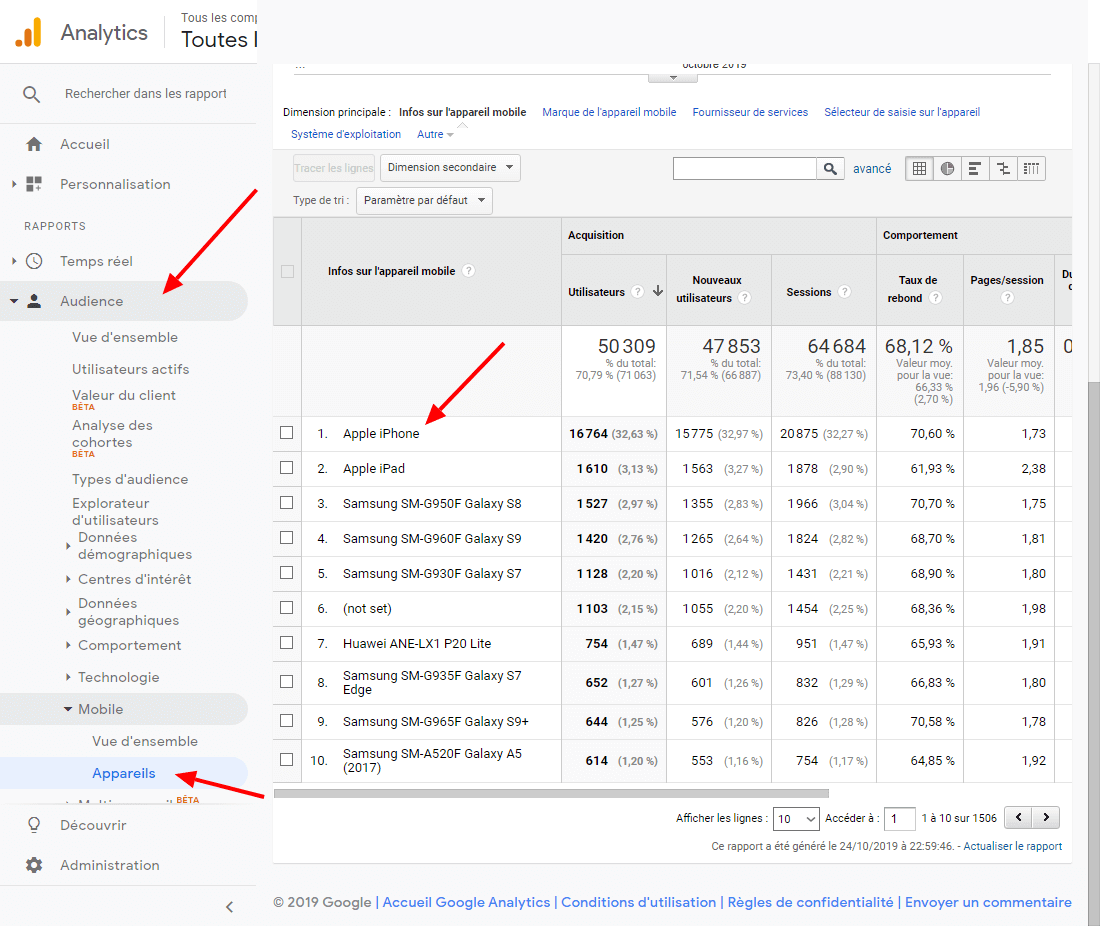The width and height of the screenshot is (1100, 926).
Task: Click help icon beside Infos sur l'appareil mobile header
Action: pyautogui.click(x=469, y=271)
